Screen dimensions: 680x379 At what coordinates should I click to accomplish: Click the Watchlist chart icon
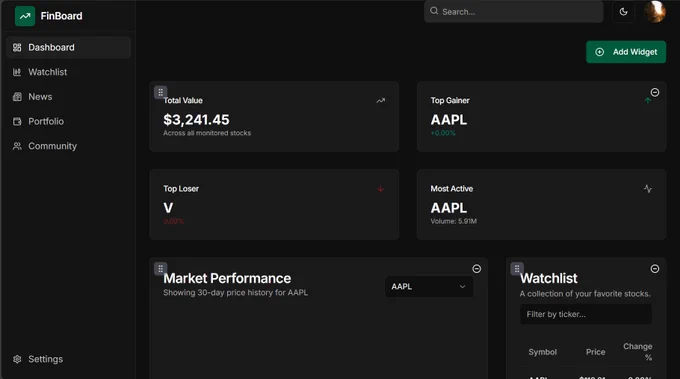17,72
